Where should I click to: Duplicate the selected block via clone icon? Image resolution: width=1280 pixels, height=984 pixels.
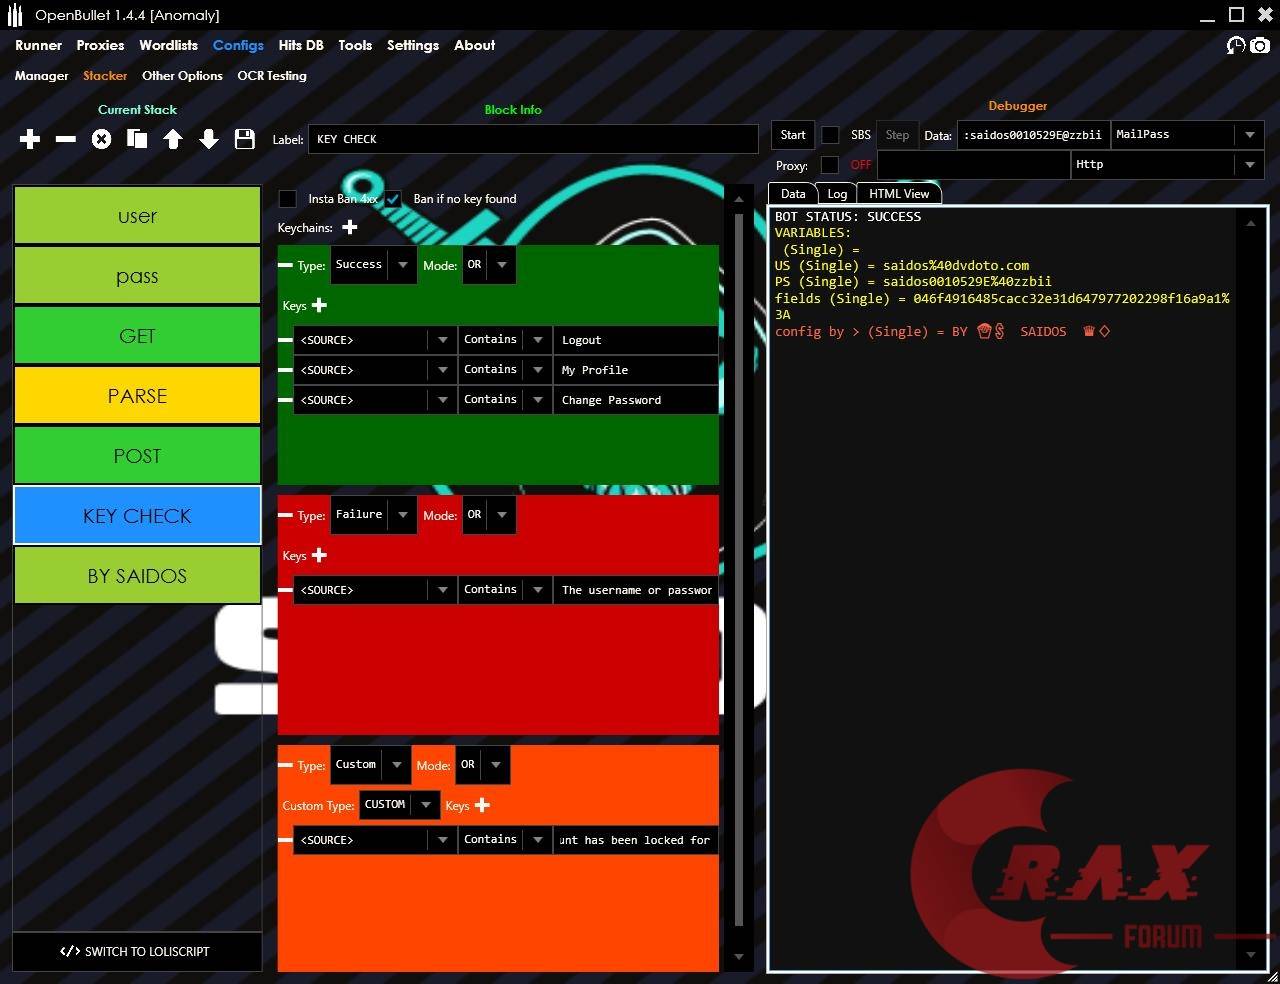(x=137, y=139)
